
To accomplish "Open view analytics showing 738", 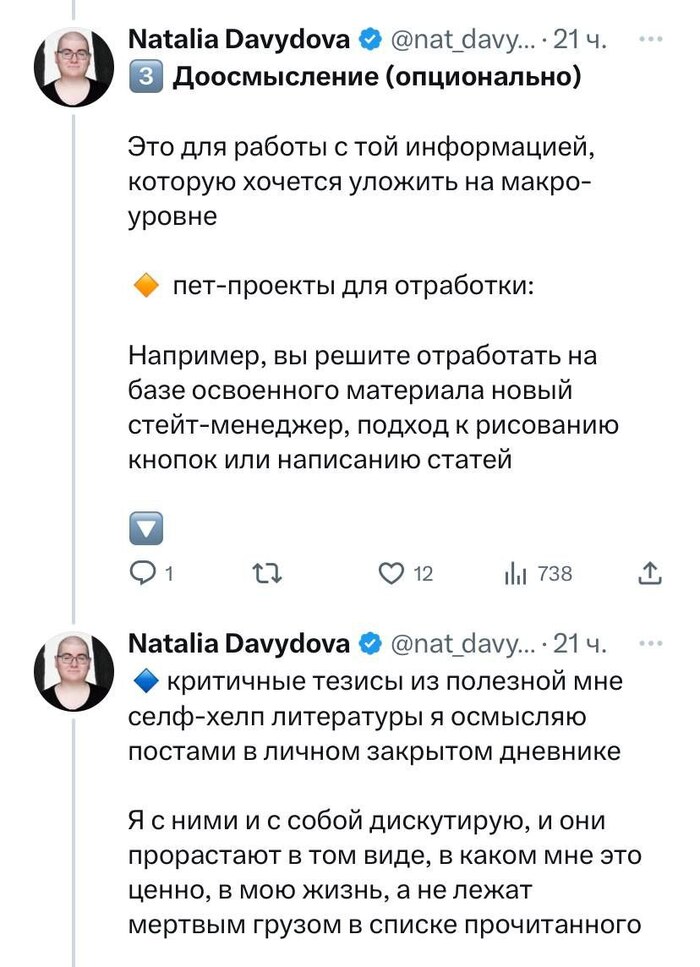I will 515,573.
